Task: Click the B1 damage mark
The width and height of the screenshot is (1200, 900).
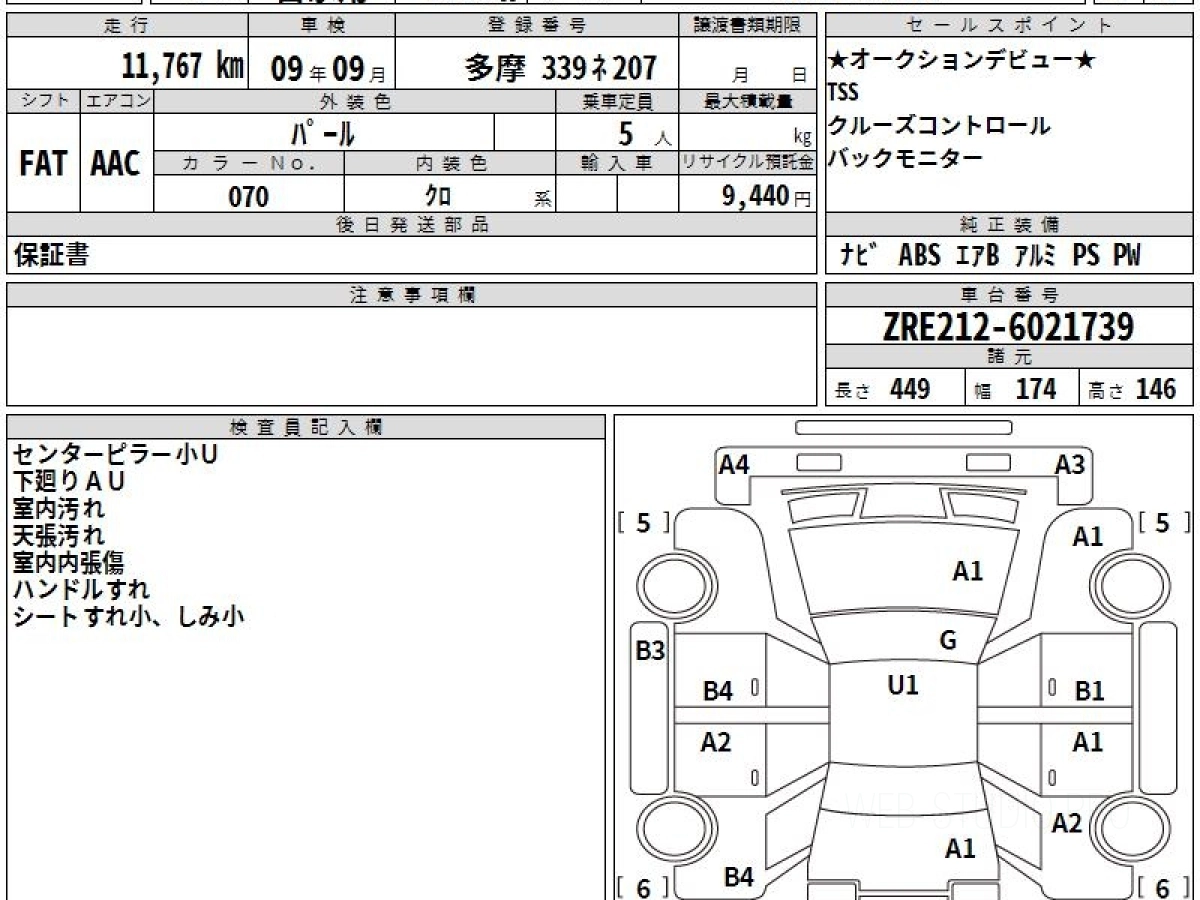Action: coord(1089,690)
